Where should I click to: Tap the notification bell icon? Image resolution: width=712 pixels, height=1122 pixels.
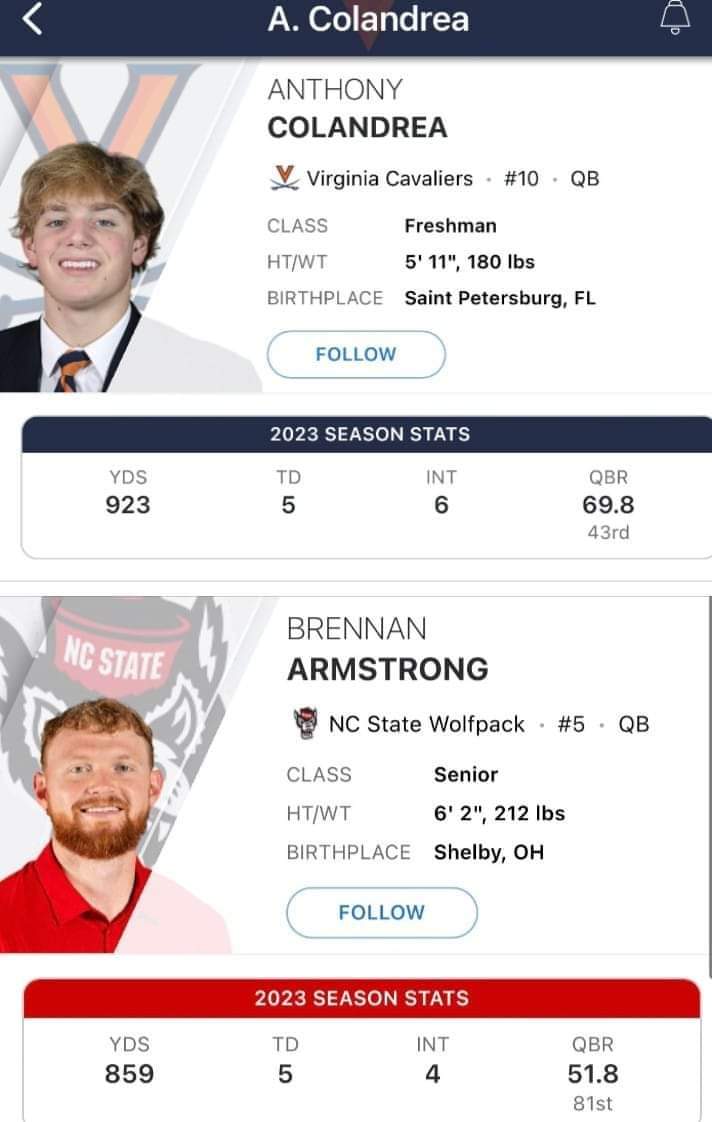tap(675, 18)
